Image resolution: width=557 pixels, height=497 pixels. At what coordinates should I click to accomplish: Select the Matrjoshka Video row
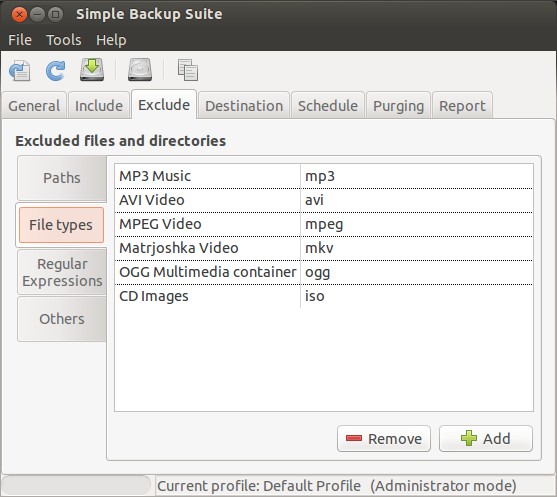(x=324, y=248)
